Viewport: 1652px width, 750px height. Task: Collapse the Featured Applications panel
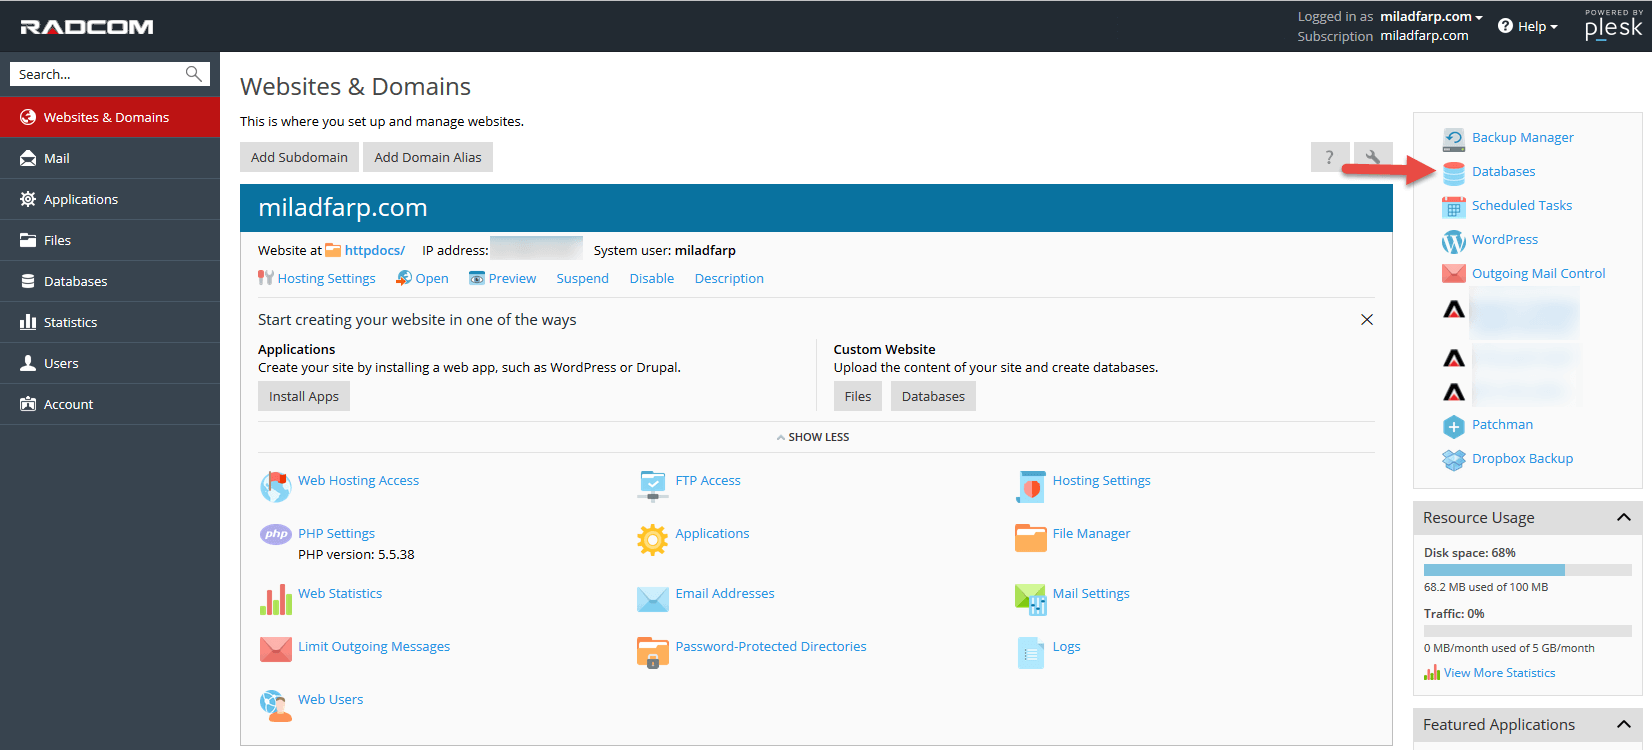pos(1623,724)
